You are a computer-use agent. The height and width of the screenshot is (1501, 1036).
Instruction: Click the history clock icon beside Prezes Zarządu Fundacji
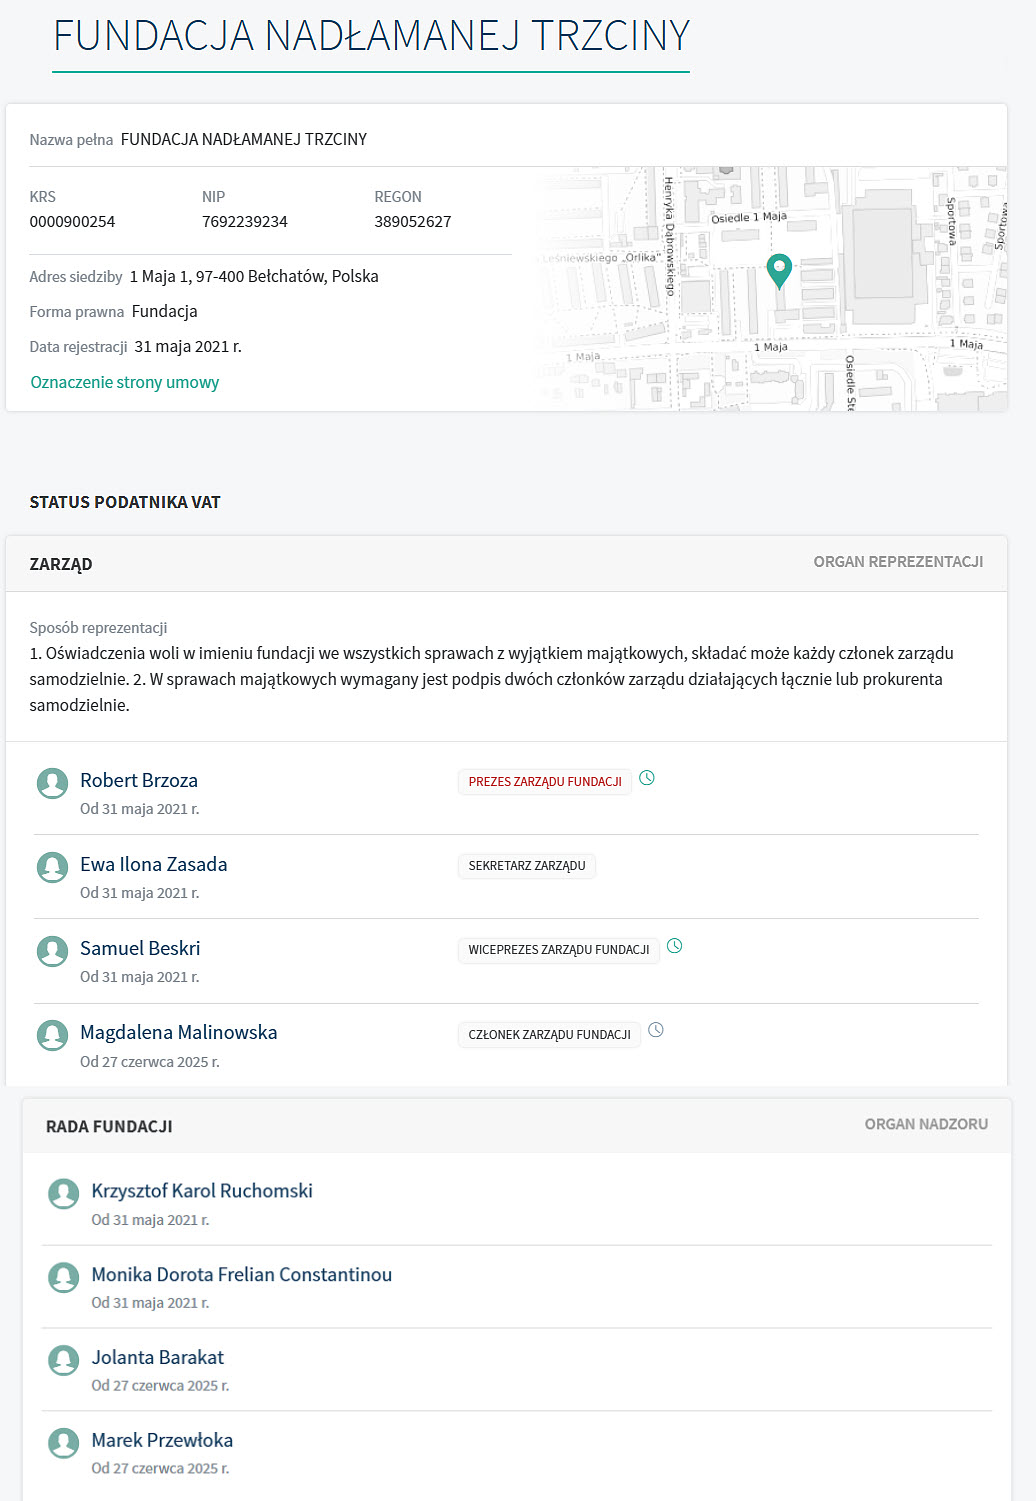click(x=647, y=778)
